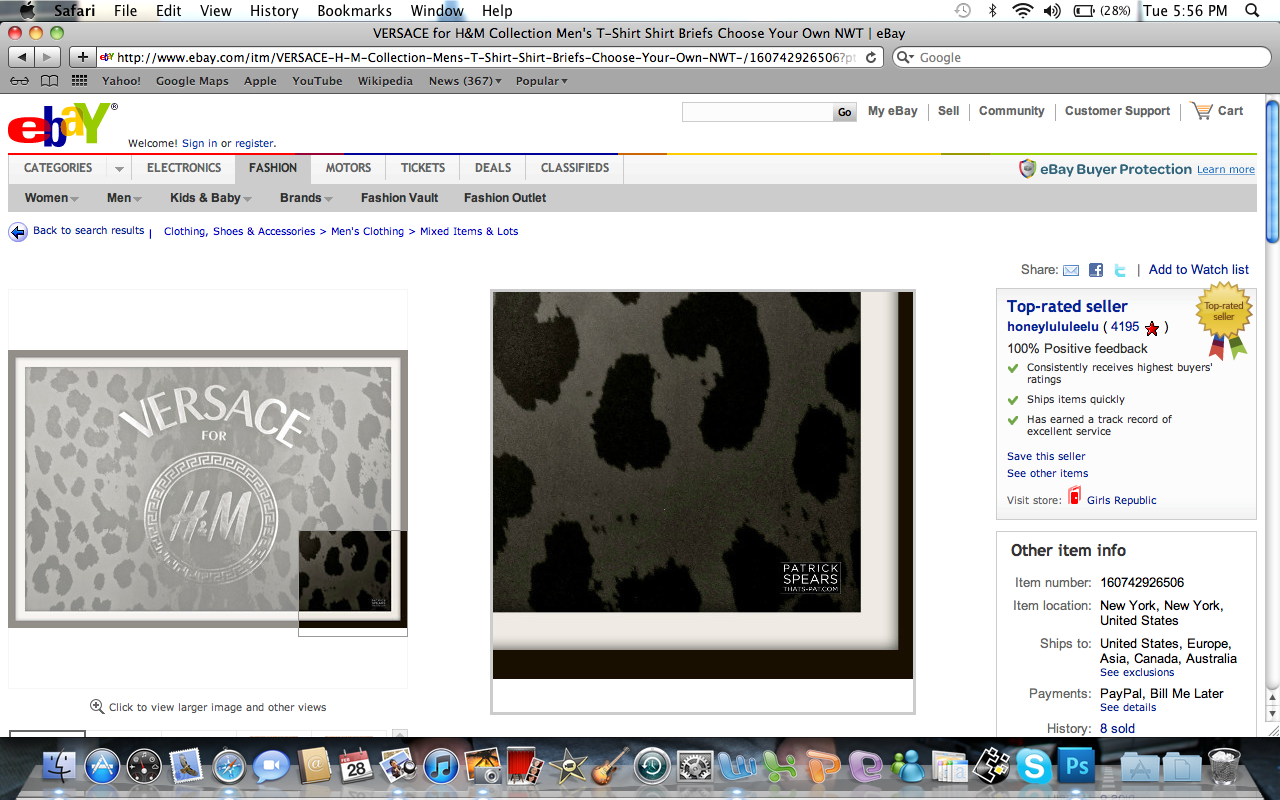Open the Bookmarks menu
1280x800 pixels.
pos(354,11)
